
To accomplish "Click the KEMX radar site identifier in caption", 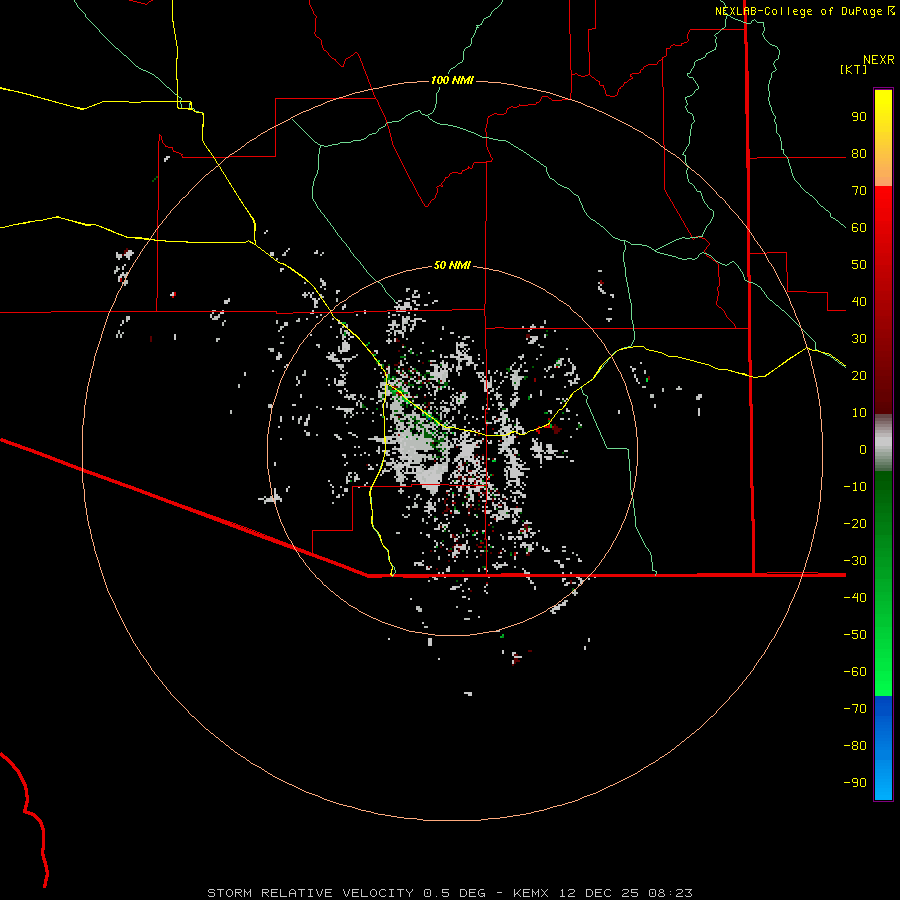I will point(530,893).
